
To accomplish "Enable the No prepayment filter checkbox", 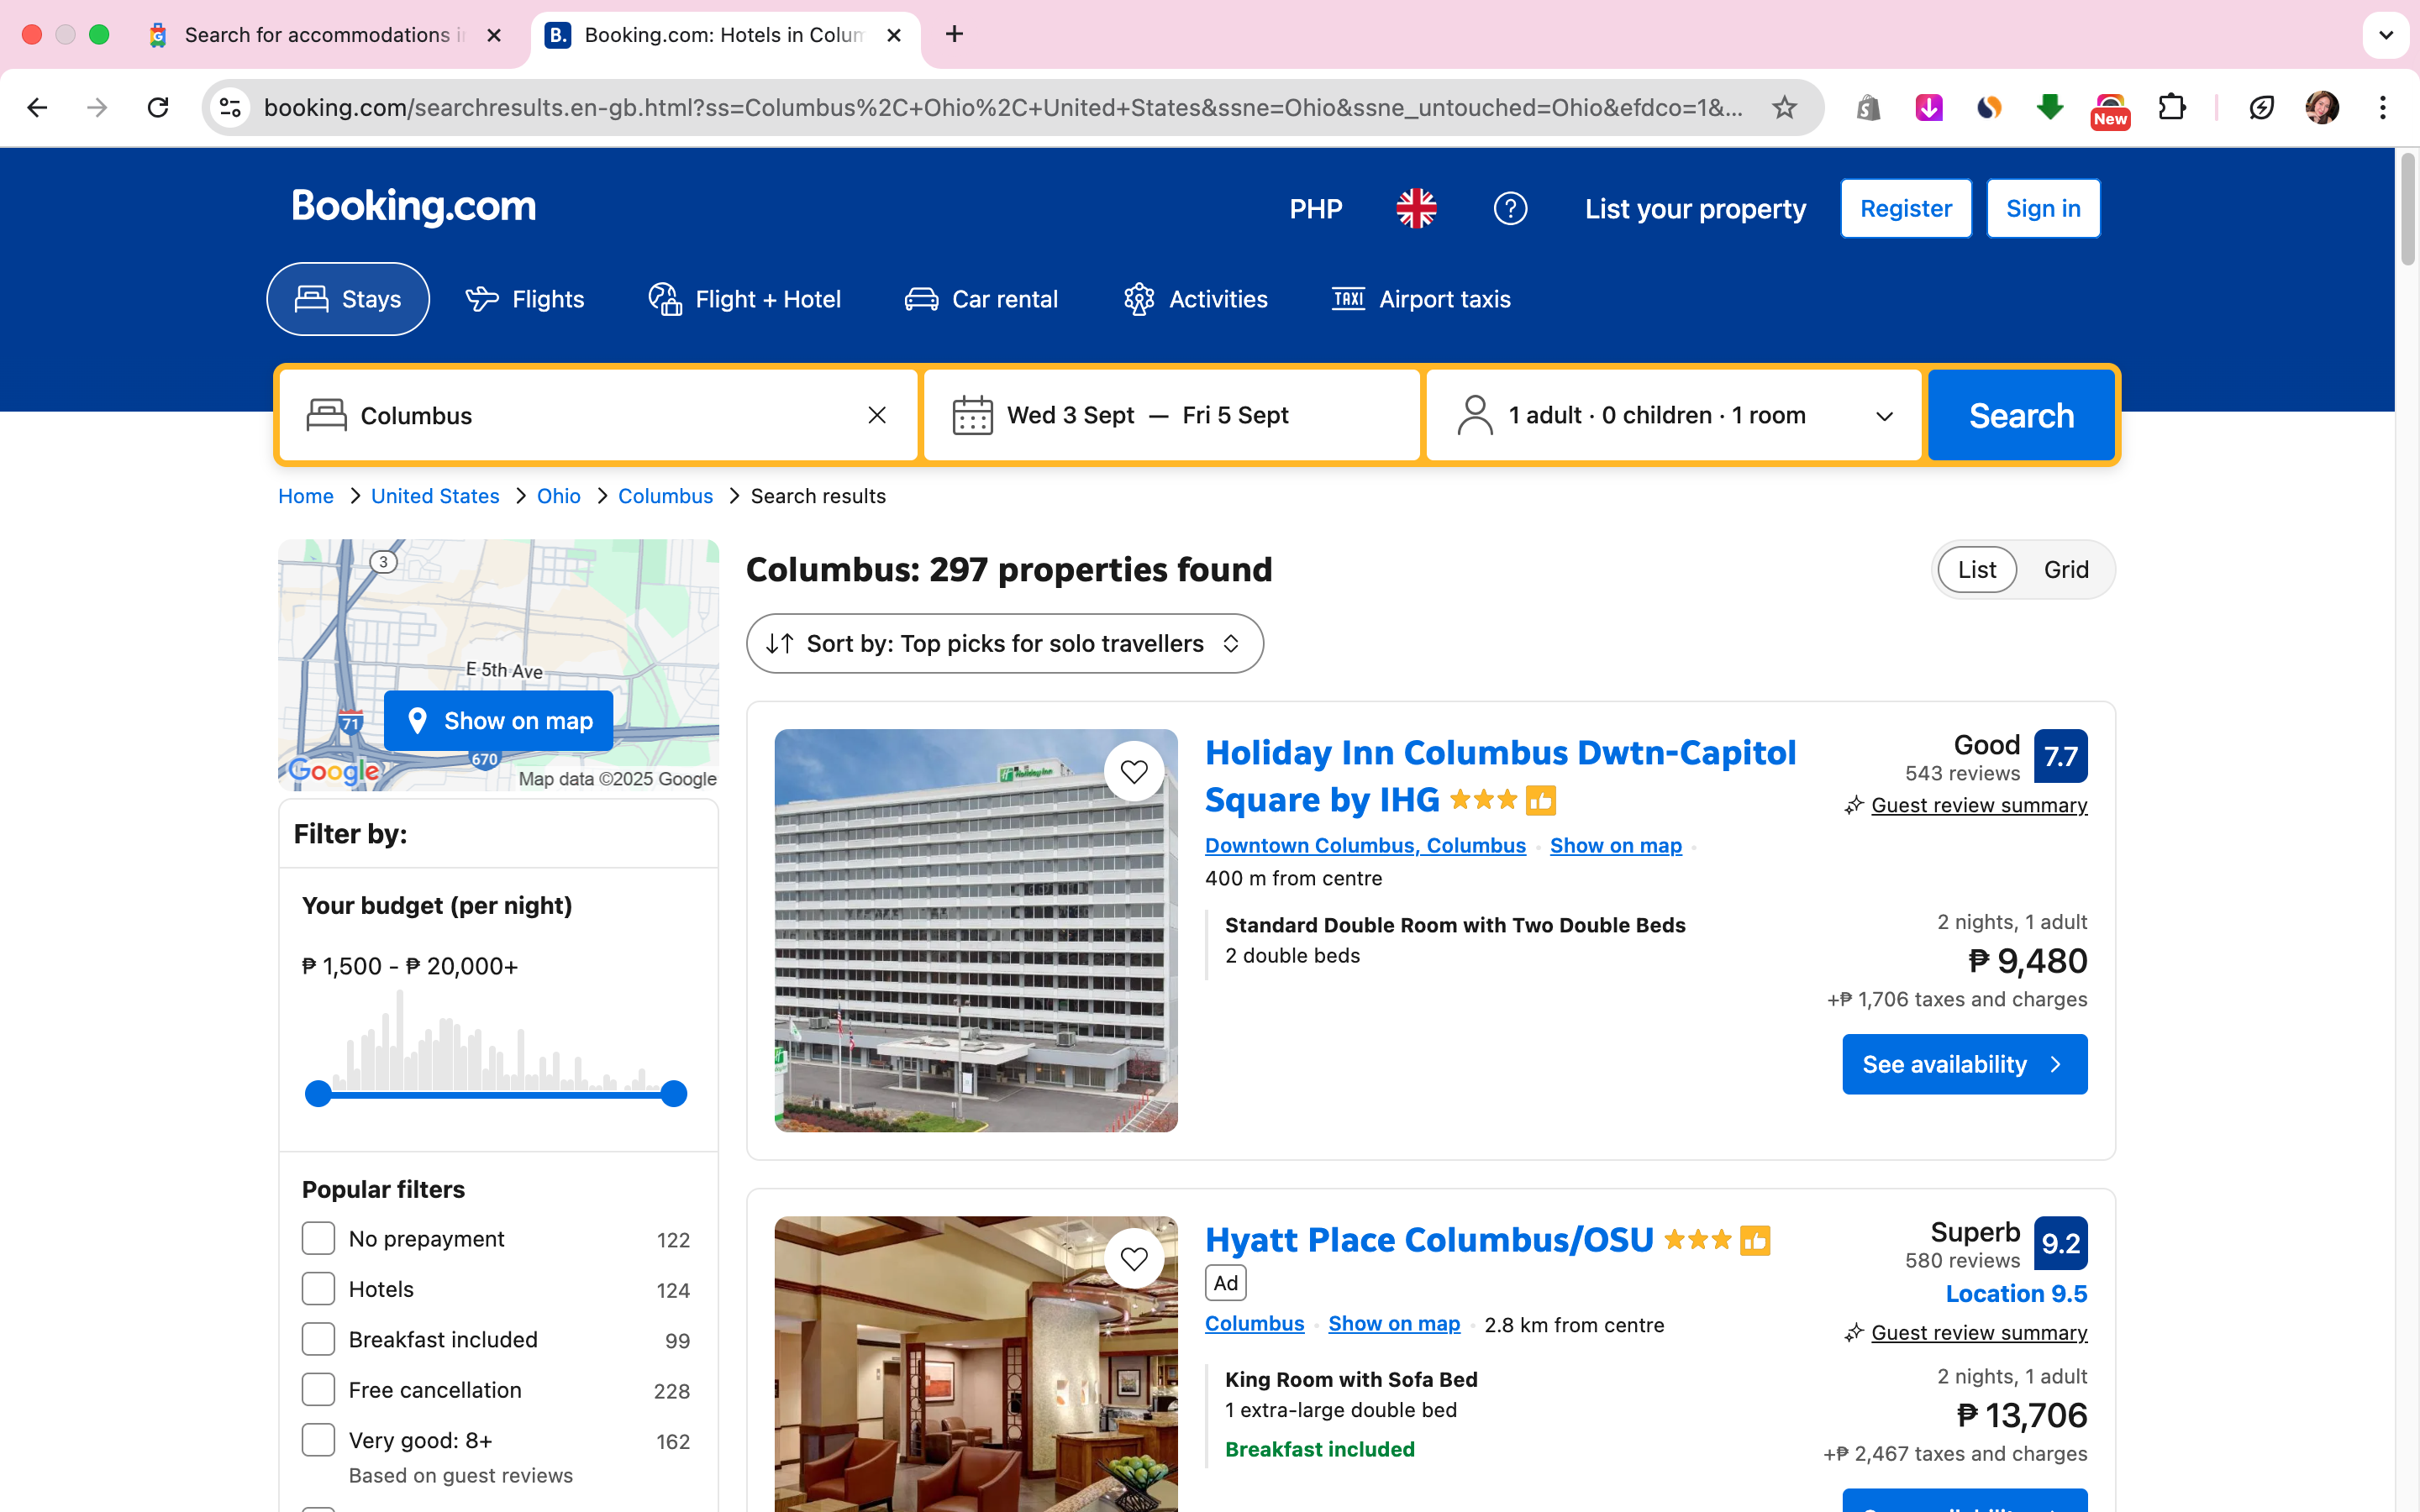I will (318, 1238).
